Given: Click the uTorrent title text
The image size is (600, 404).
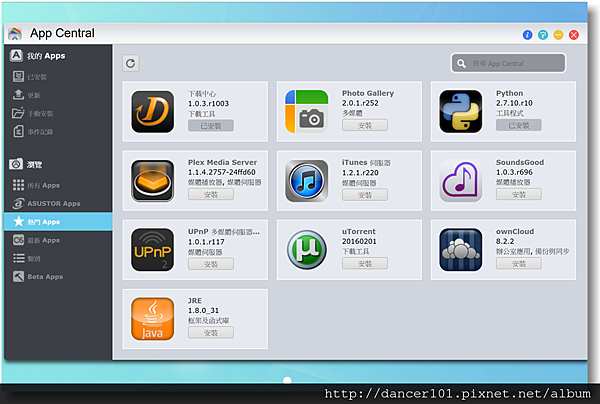Looking at the screenshot, I should coord(359,232).
